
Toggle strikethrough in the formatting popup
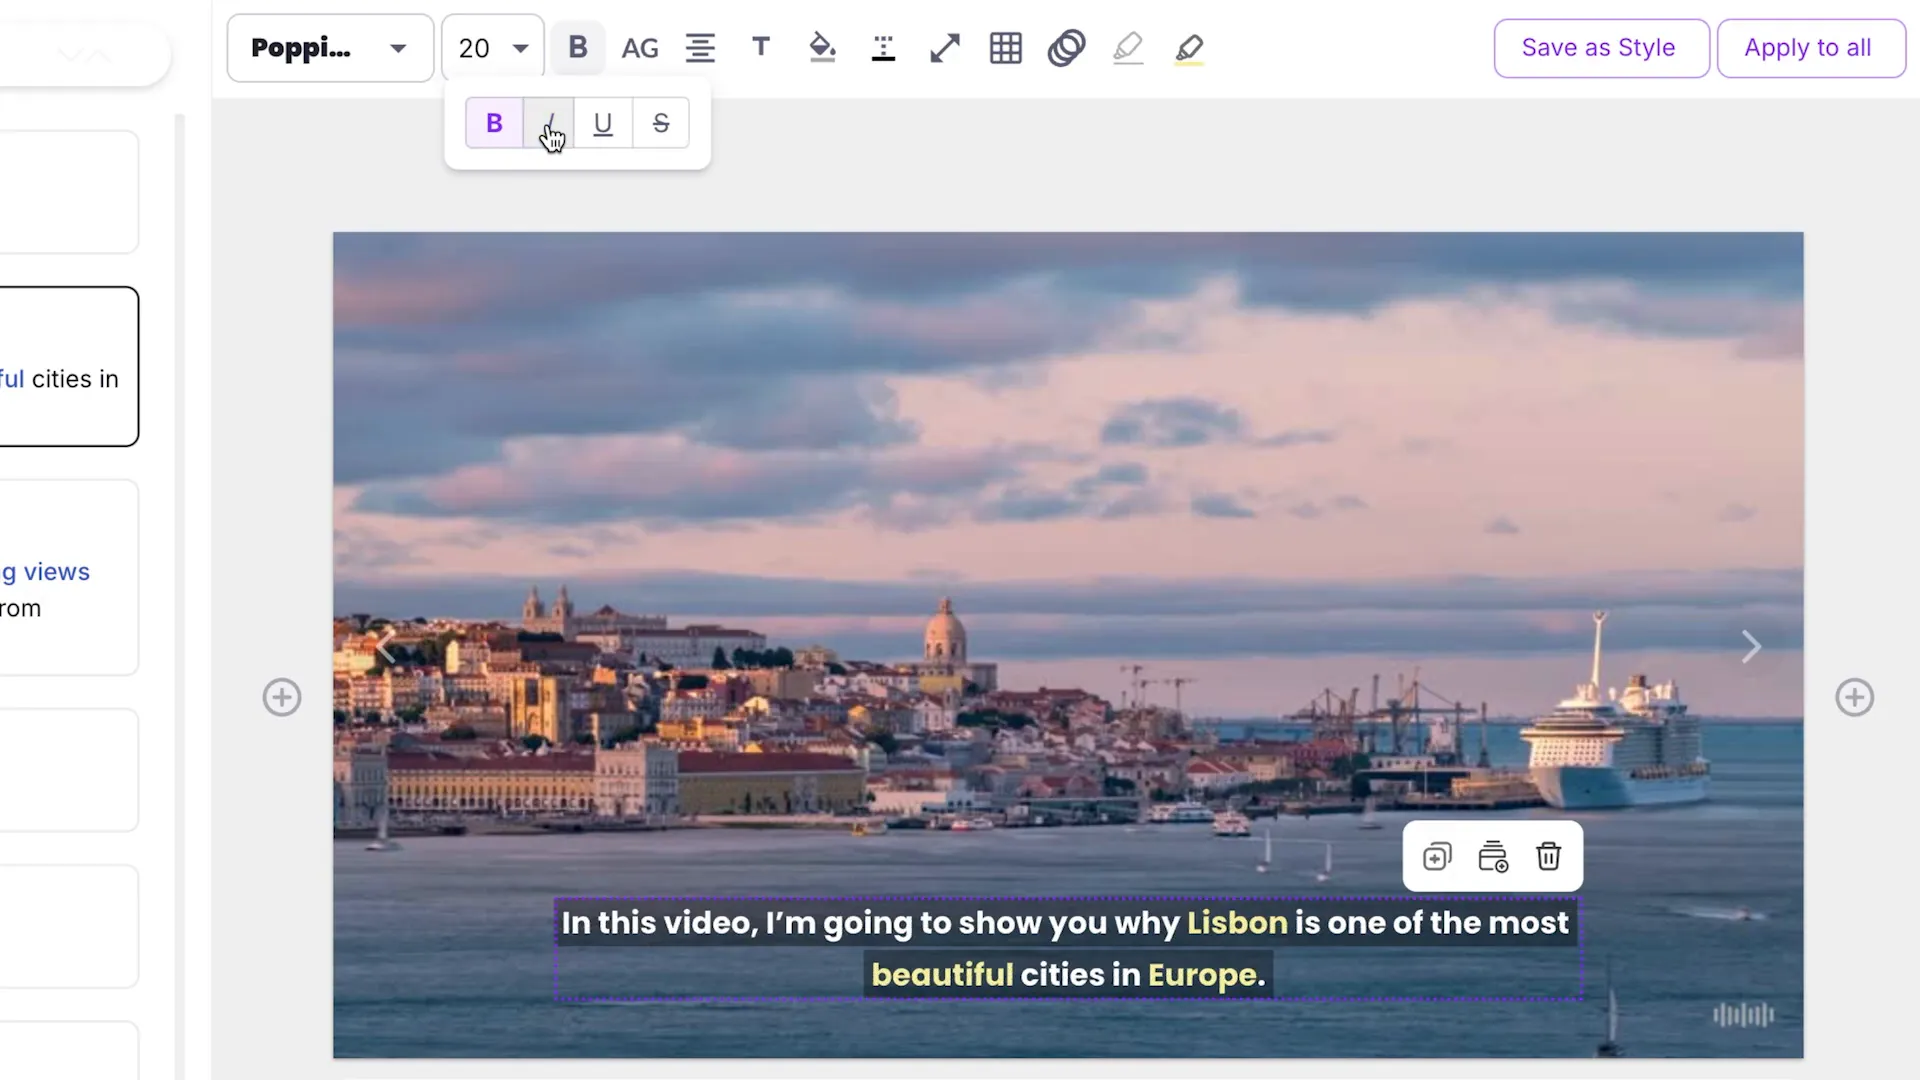pyautogui.click(x=661, y=123)
